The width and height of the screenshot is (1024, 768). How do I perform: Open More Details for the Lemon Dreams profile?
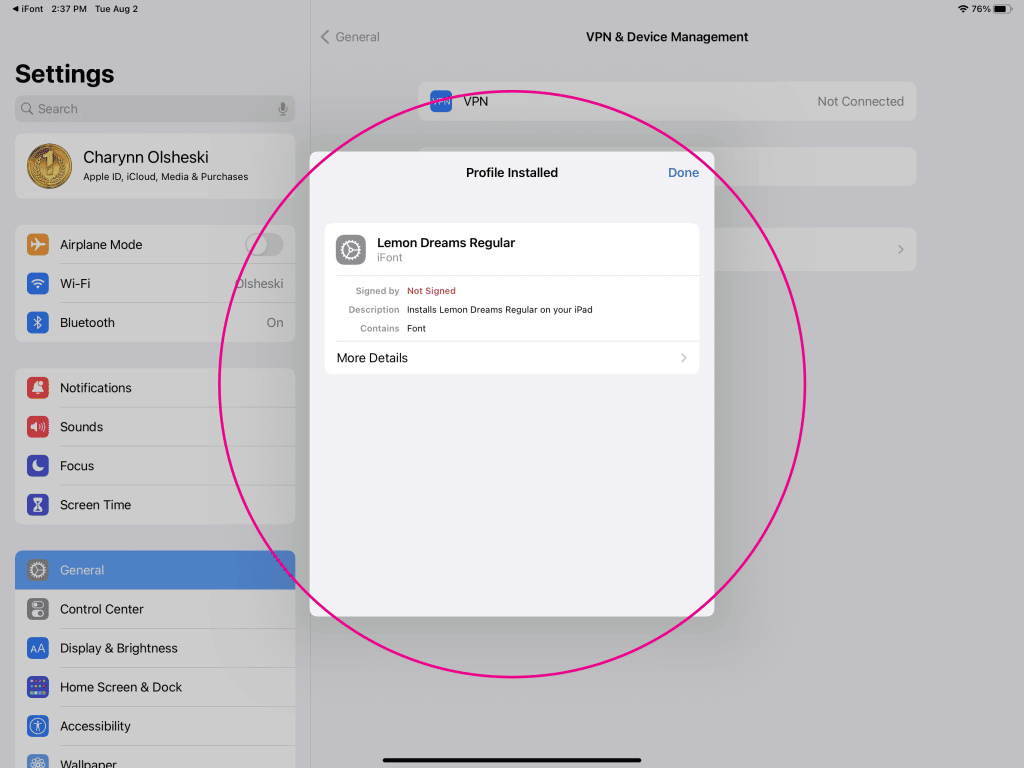[x=511, y=358]
